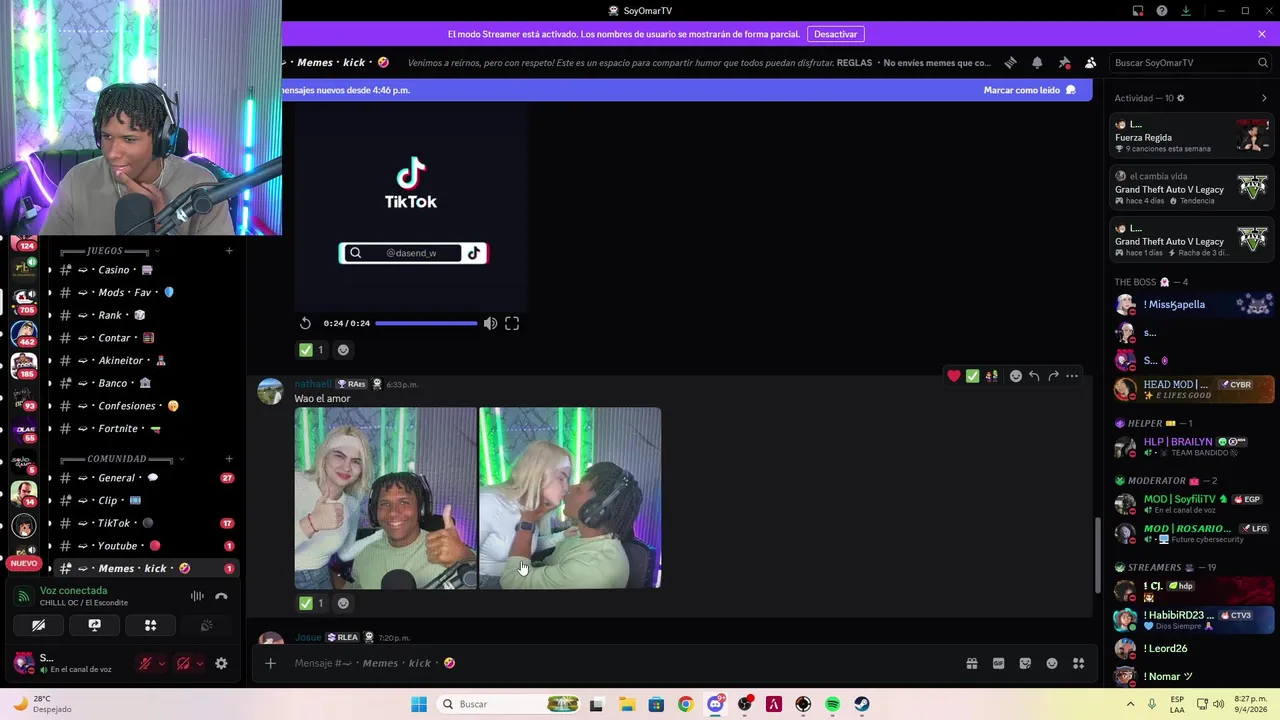Open the GIF picker
The width and height of the screenshot is (1280, 720).
[x=998, y=663]
